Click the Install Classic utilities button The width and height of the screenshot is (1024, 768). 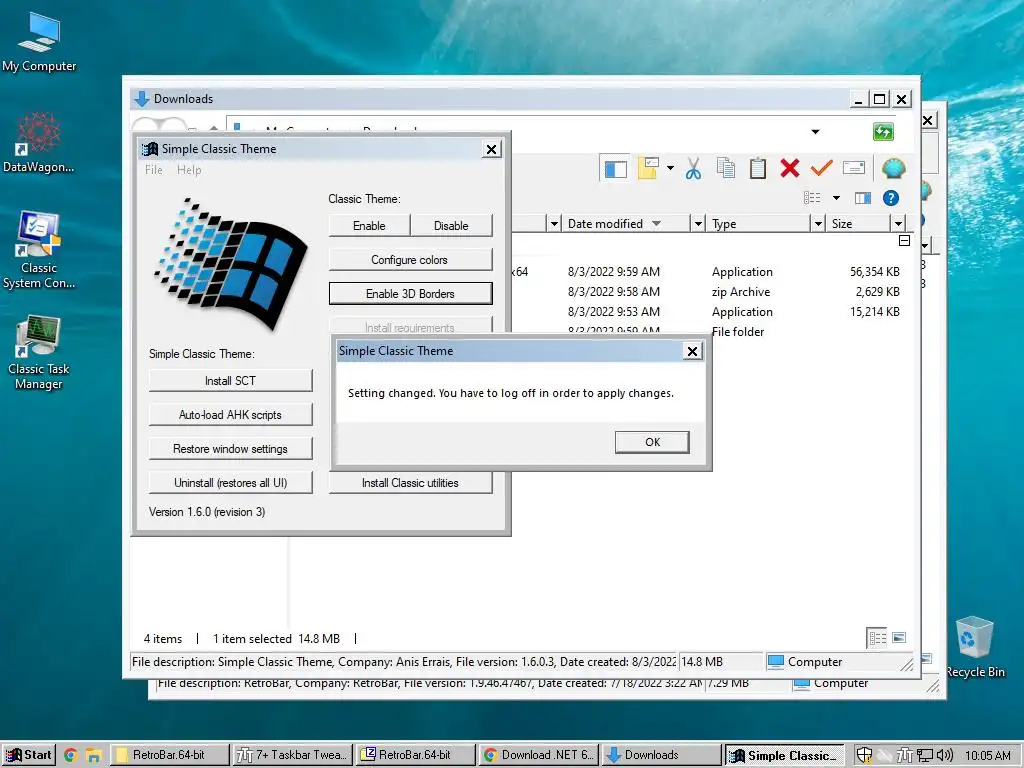(410, 483)
